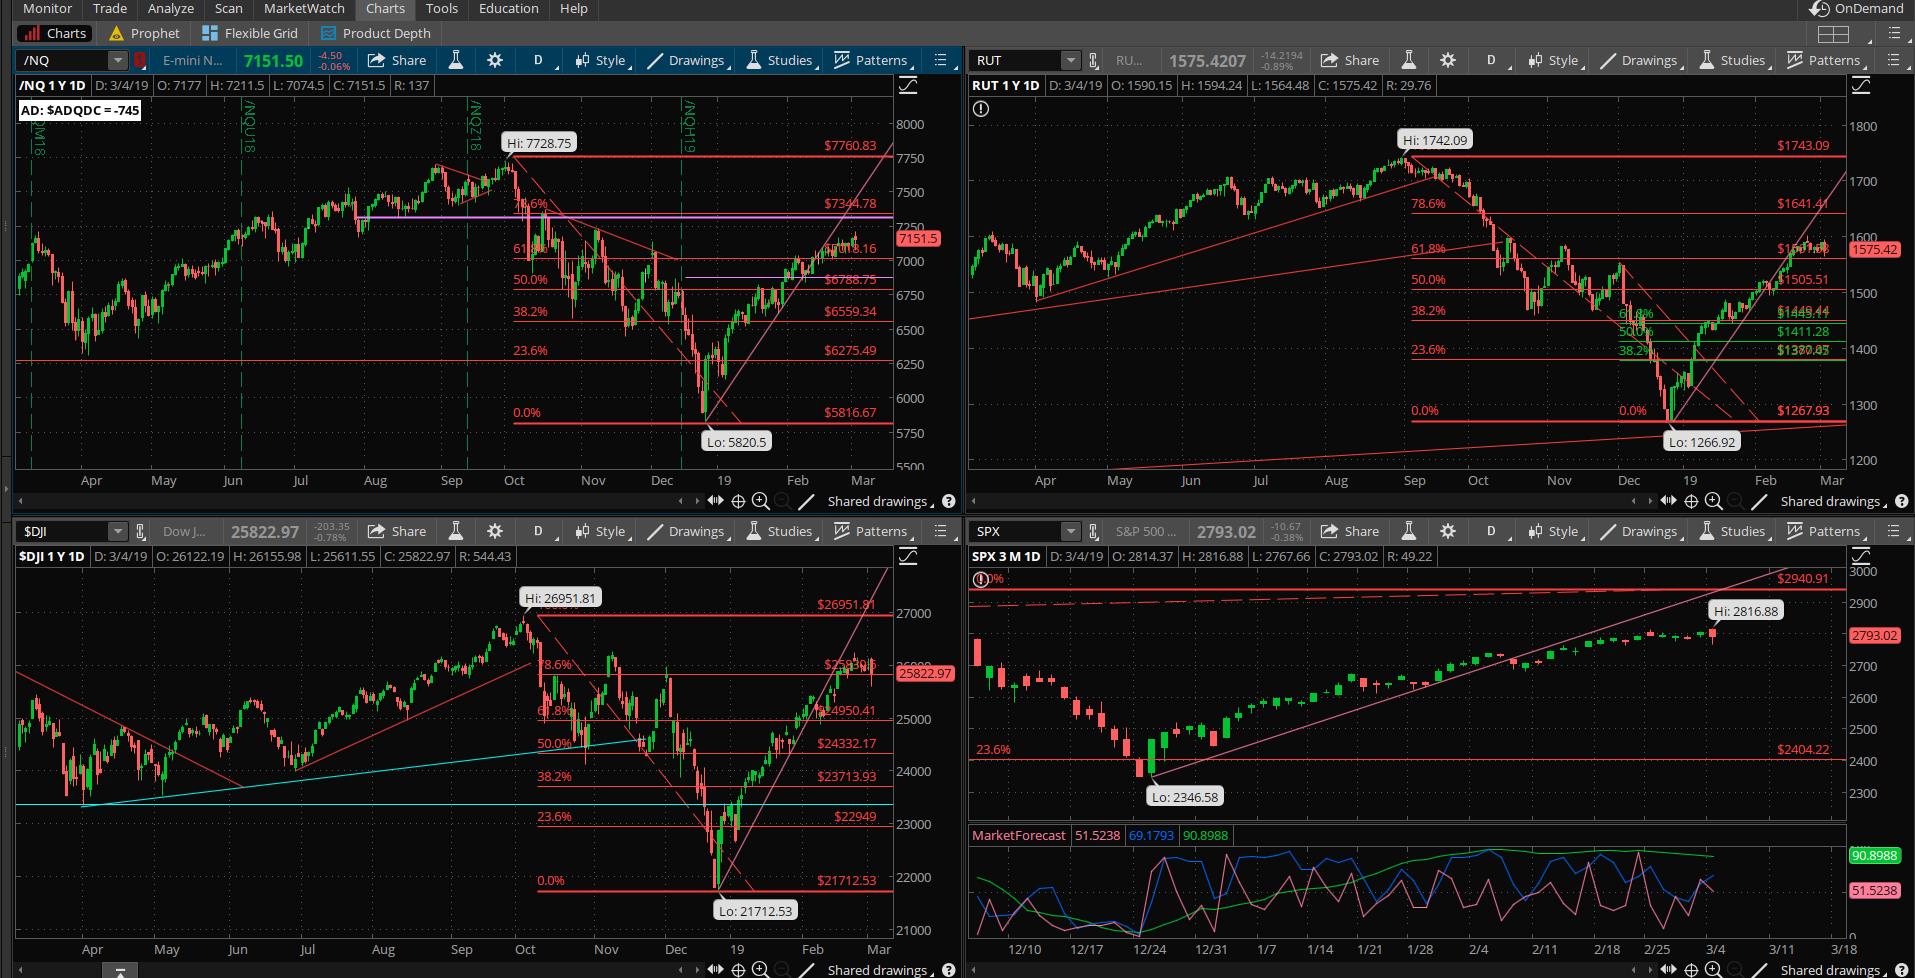1915x978 pixels.
Task: Click zoom-in magnifier under /NQ chart
Action: point(760,501)
